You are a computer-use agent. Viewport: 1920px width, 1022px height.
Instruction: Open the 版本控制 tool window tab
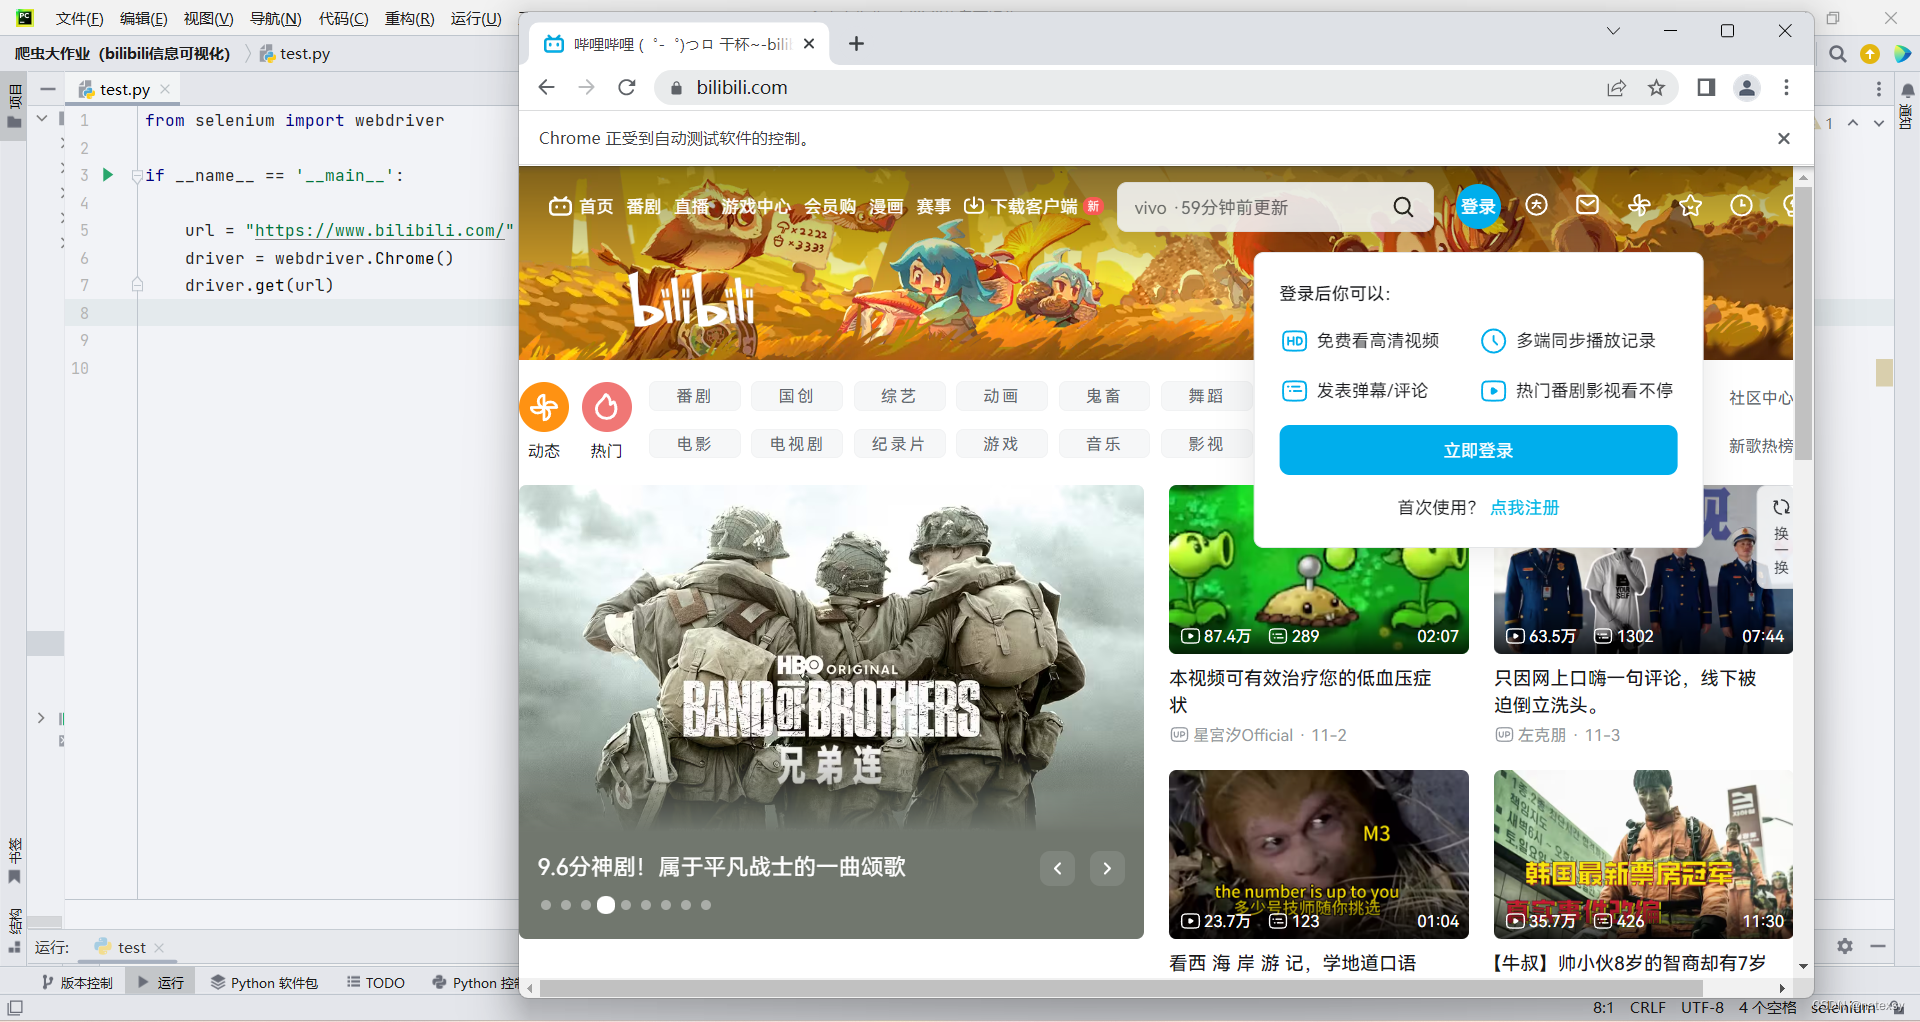click(x=77, y=983)
